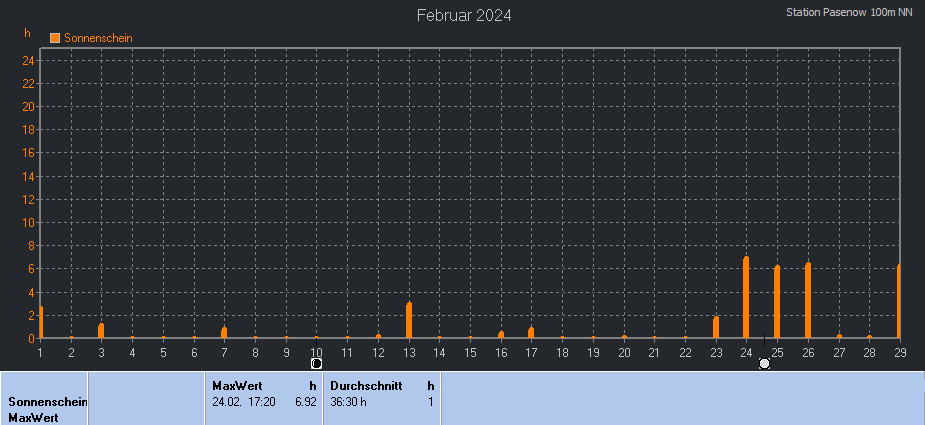The height and width of the screenshot is (425, 925).
Task: Click y-axis value 12
Action: pos(29,200)
